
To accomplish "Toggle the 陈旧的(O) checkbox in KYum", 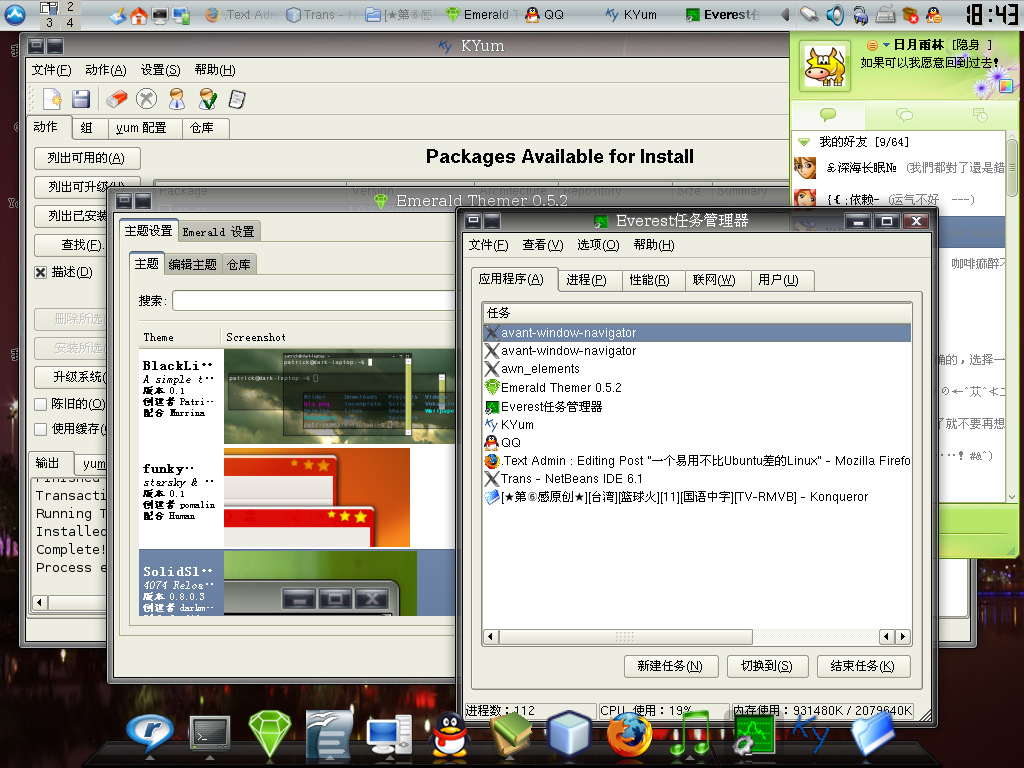I will tap(40, 404).
